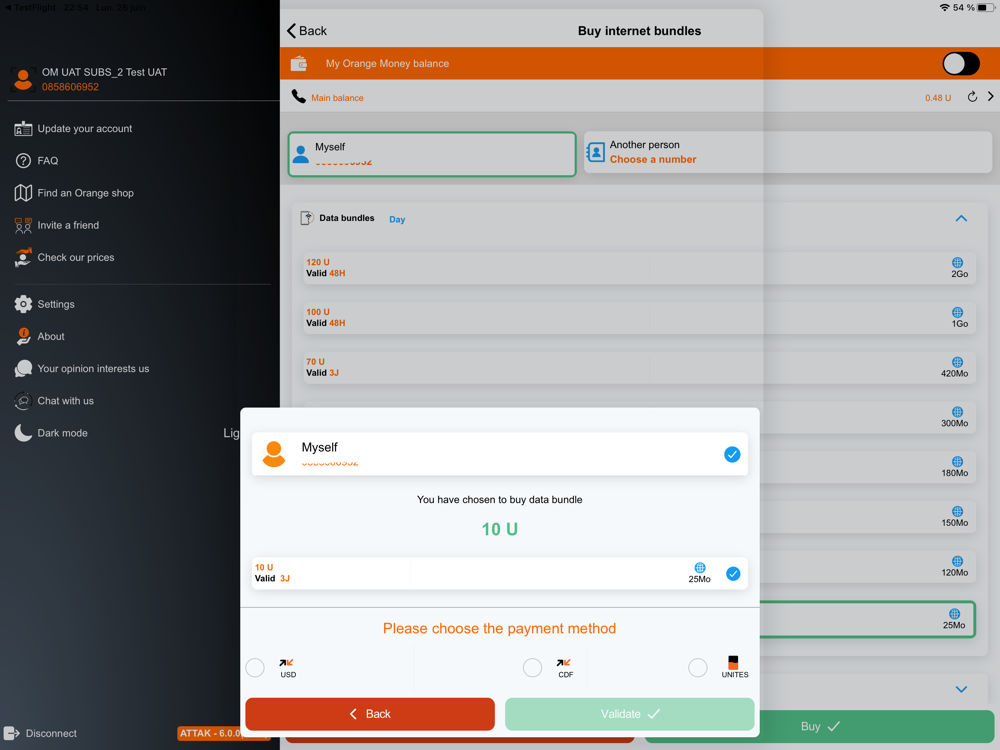The width and height of the screenshot is (1000, 750).
Task: Select the 100 U 1Go bundle
Action: click(x=639, y=317)
